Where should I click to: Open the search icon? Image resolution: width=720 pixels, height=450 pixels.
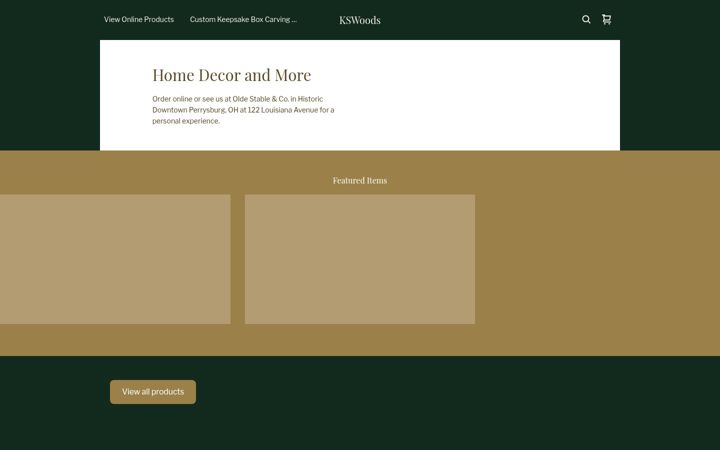pos(586,19)
